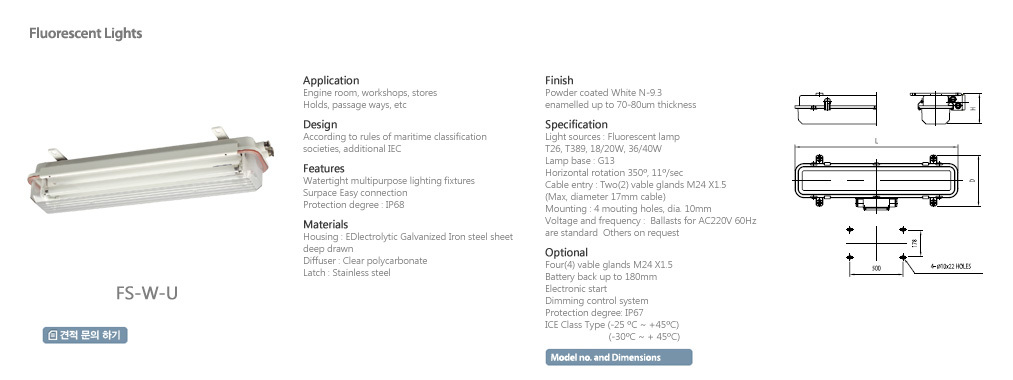Click the Specification section heading
The image size is (1013, 380).
tap(576, 125)
